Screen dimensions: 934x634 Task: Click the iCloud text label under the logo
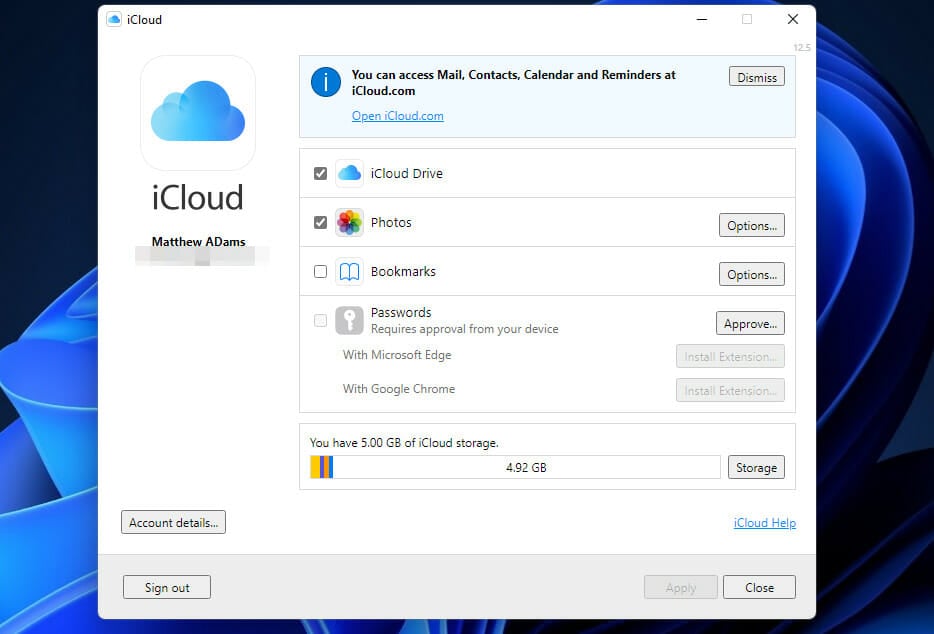click(197, 198)
